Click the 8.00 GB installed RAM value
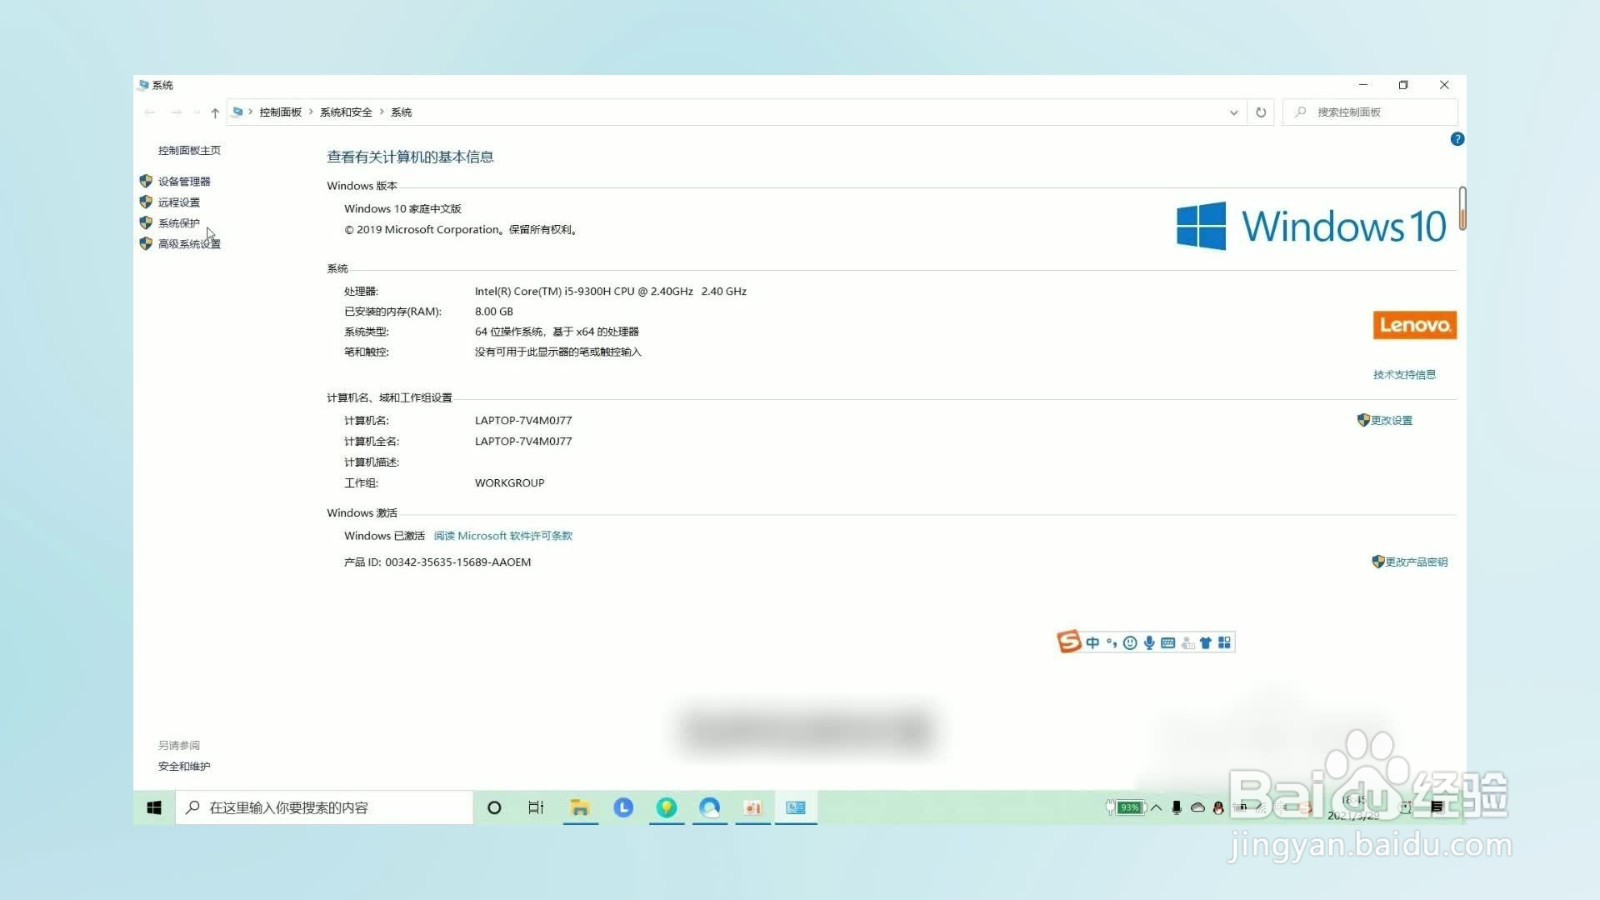 click(x=494, y=311)
